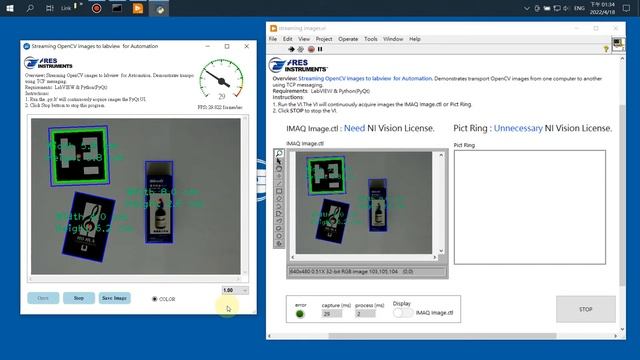This screenshot has width=640, height=360.
Task: Click the ENG language indicator in the tray
Action: tap(579, 8)
